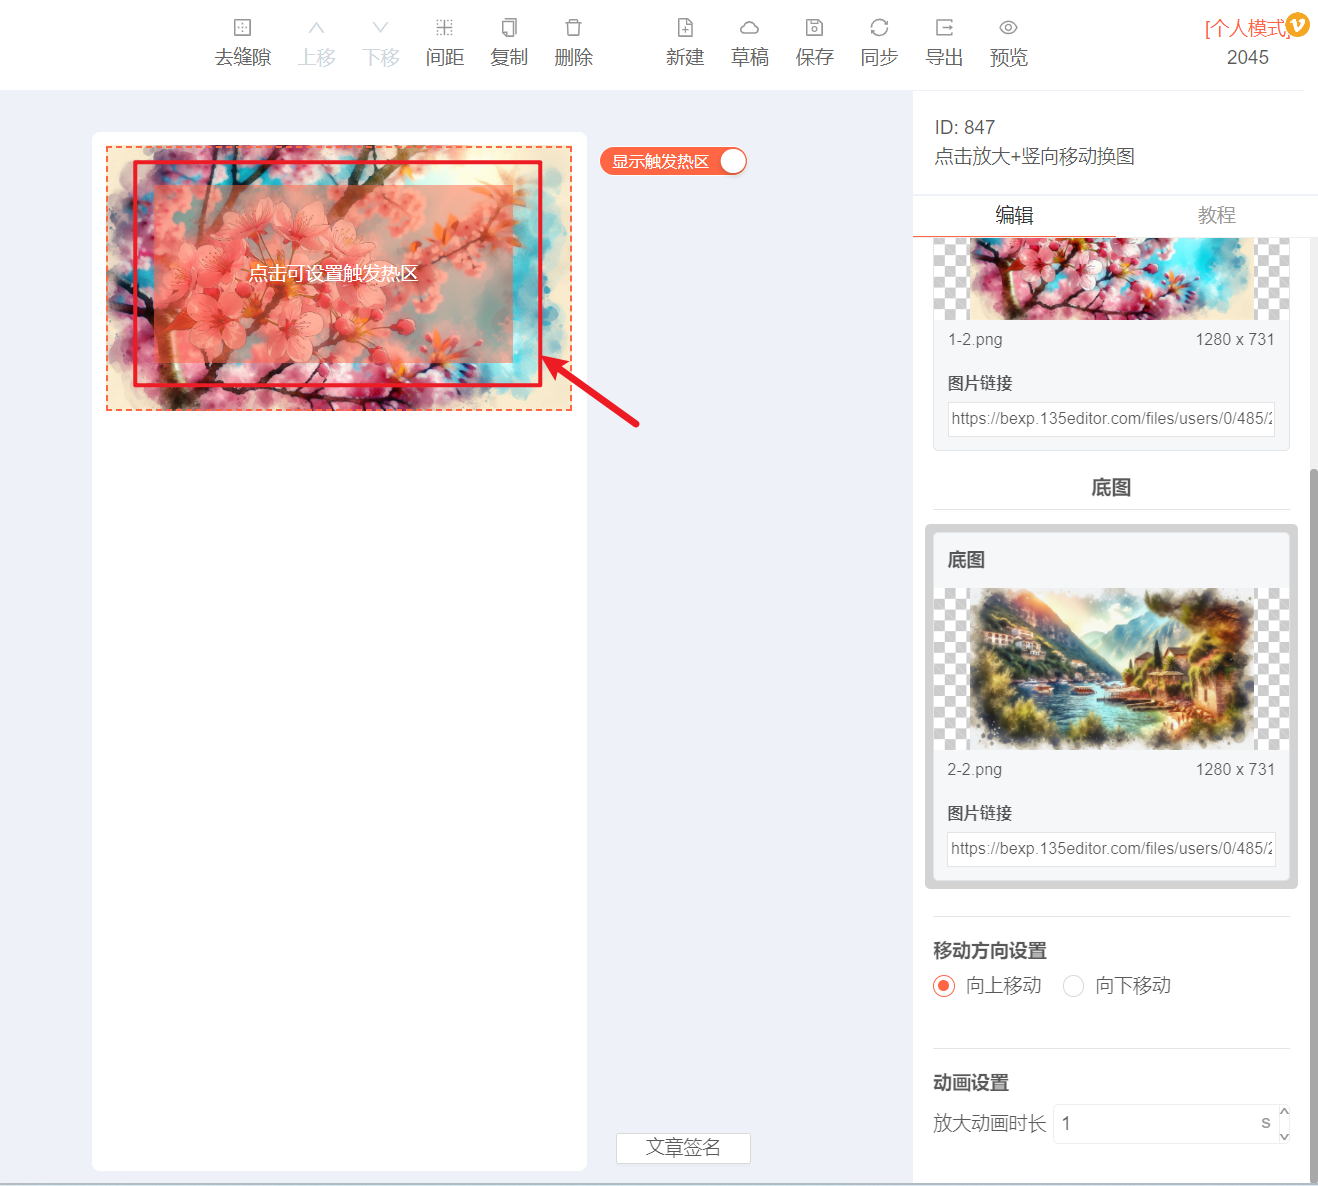Switch to the 教程 tab
Screen dimensions: 1318x1186
(x=1217, y=215)
